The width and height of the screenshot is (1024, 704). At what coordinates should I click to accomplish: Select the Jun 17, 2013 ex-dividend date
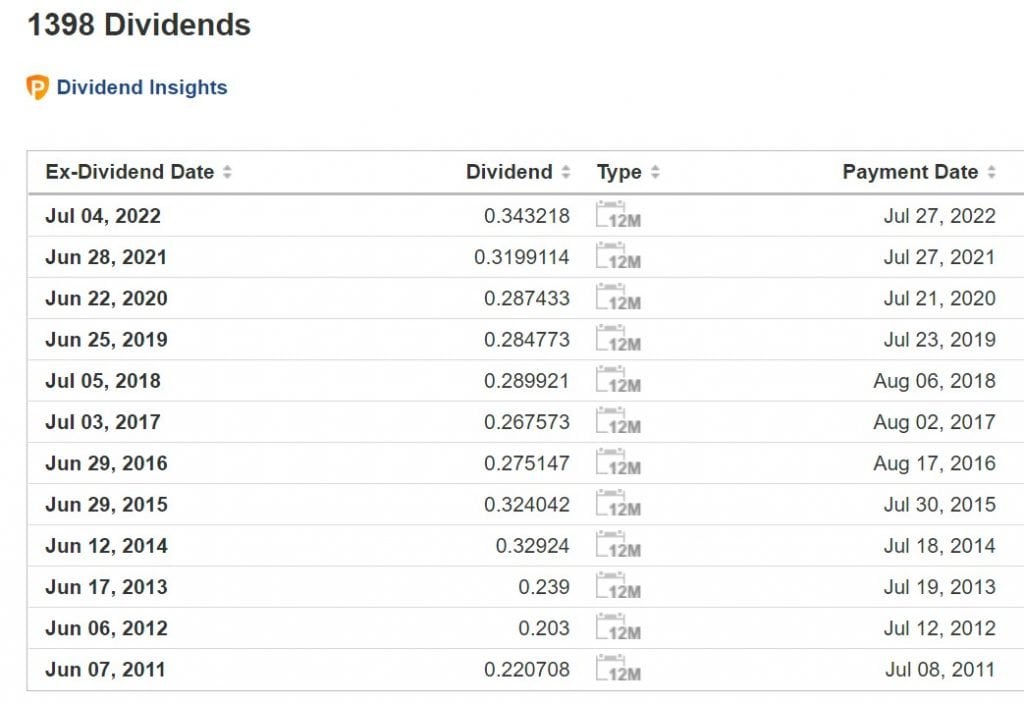coord(106,587)
